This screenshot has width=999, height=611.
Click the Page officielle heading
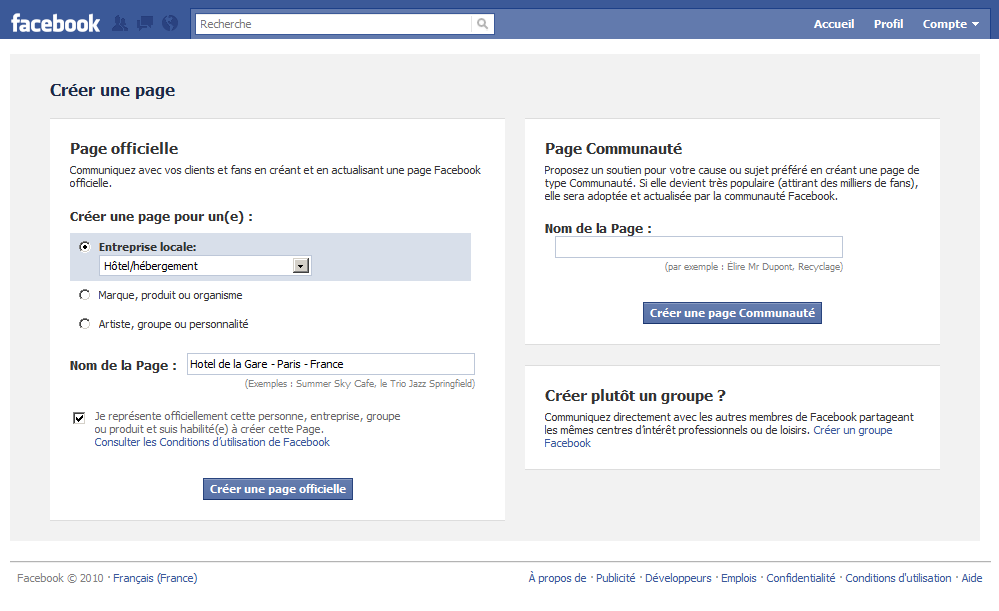pos(124,148)
